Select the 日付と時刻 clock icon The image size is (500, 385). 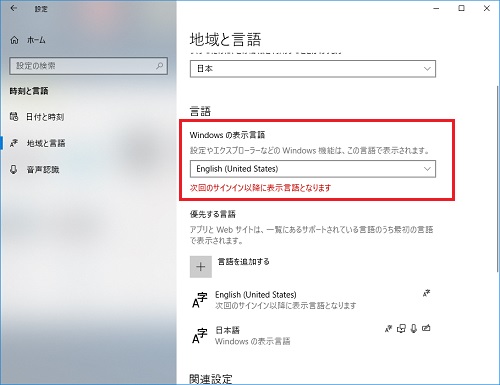coord(14,116)
